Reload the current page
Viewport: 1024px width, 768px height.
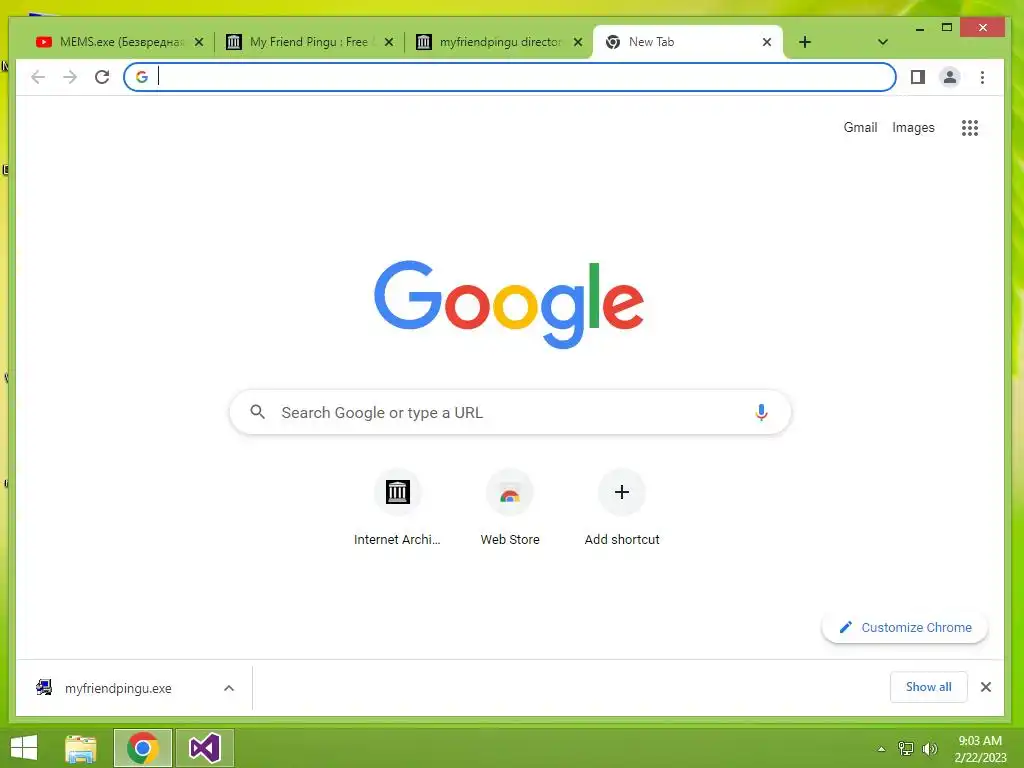click(x=102, y=77)
